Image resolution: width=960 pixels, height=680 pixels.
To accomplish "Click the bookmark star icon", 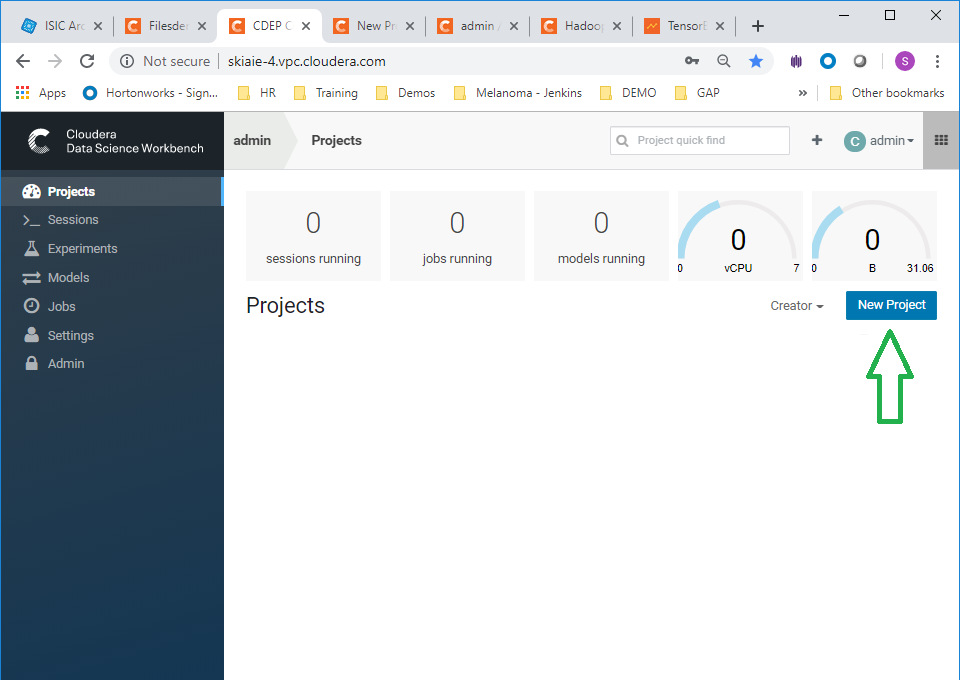I will (756, 61).
